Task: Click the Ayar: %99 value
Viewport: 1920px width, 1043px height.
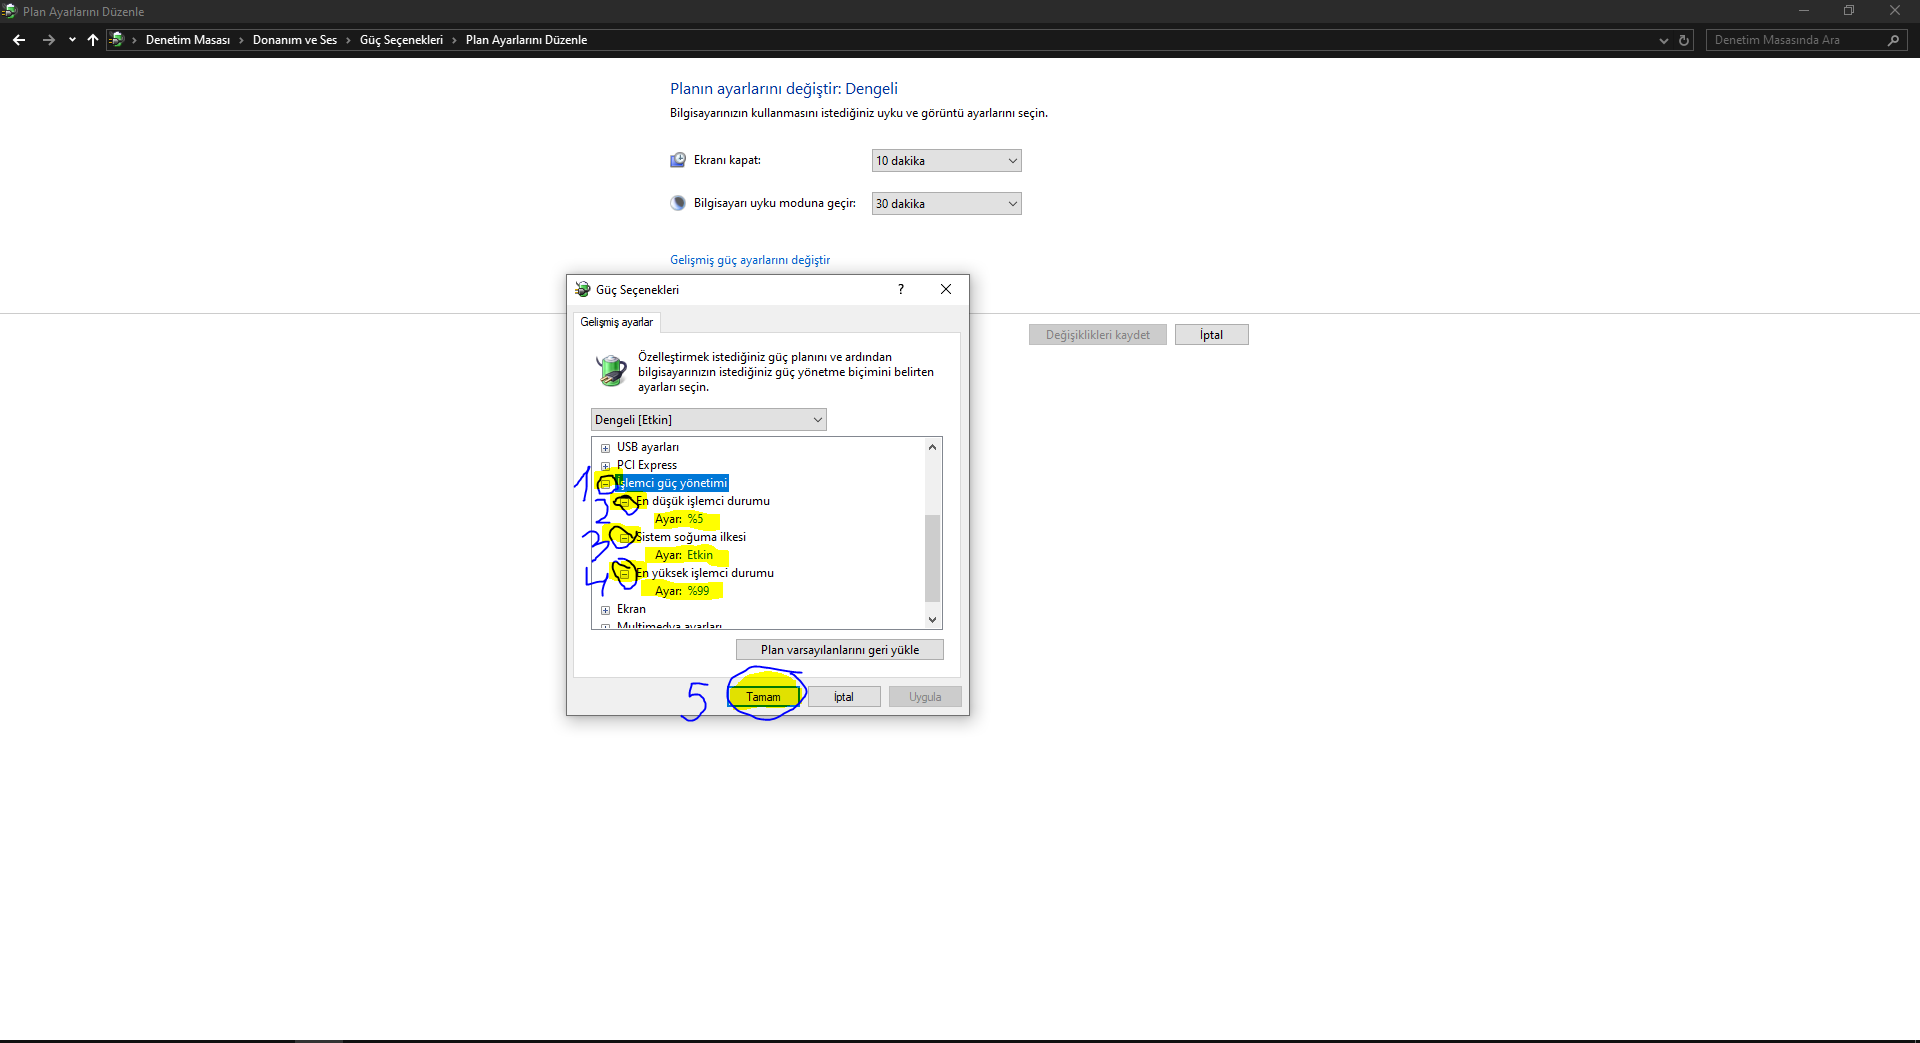Action: [x=682, y=591]
